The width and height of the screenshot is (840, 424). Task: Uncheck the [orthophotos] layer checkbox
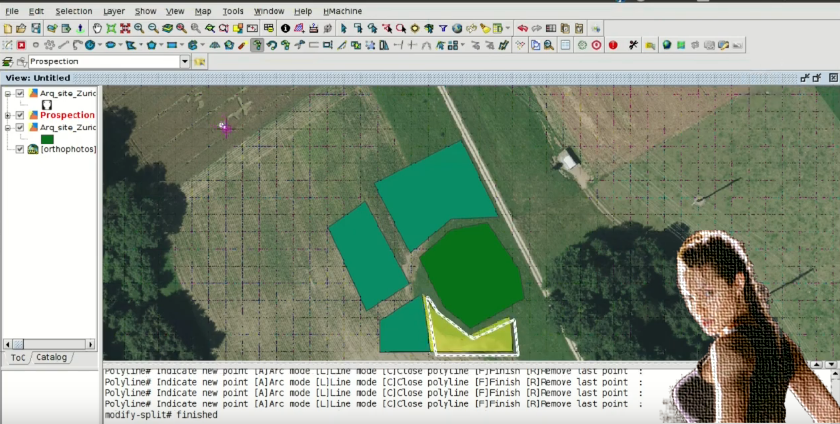[20, 149]
